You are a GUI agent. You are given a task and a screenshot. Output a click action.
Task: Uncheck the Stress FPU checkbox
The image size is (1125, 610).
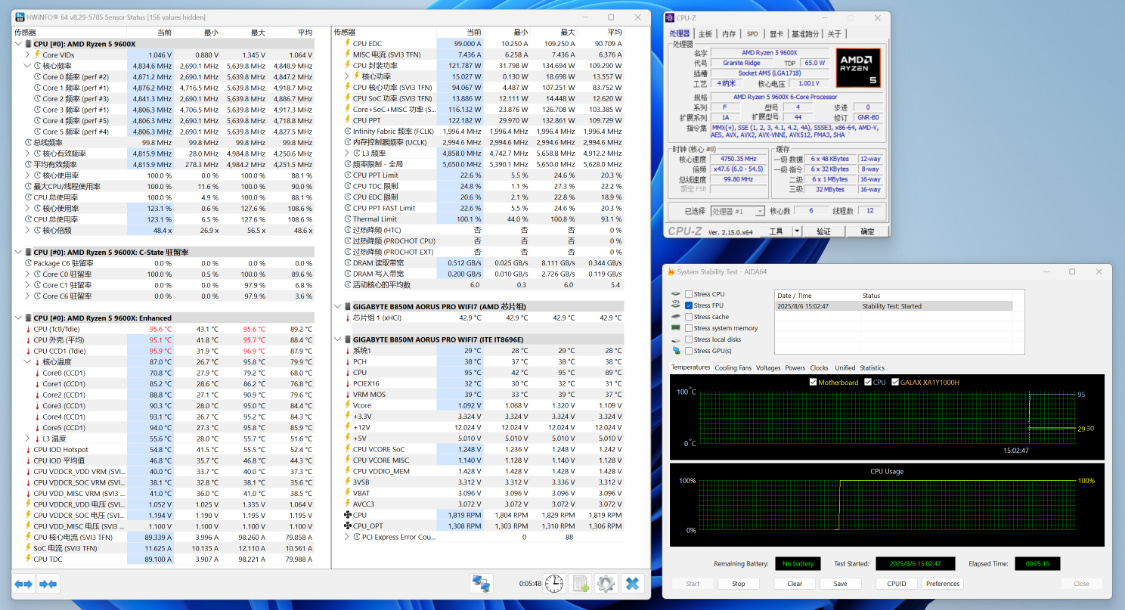coord(689,306)
